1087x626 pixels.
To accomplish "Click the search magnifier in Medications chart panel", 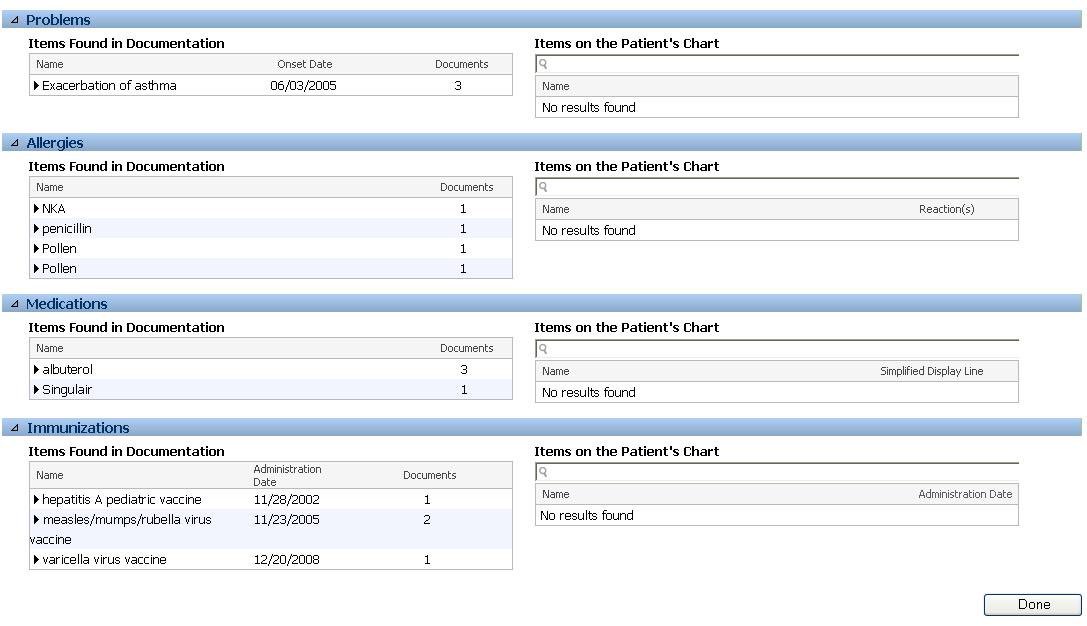I will tap(543, 348).
